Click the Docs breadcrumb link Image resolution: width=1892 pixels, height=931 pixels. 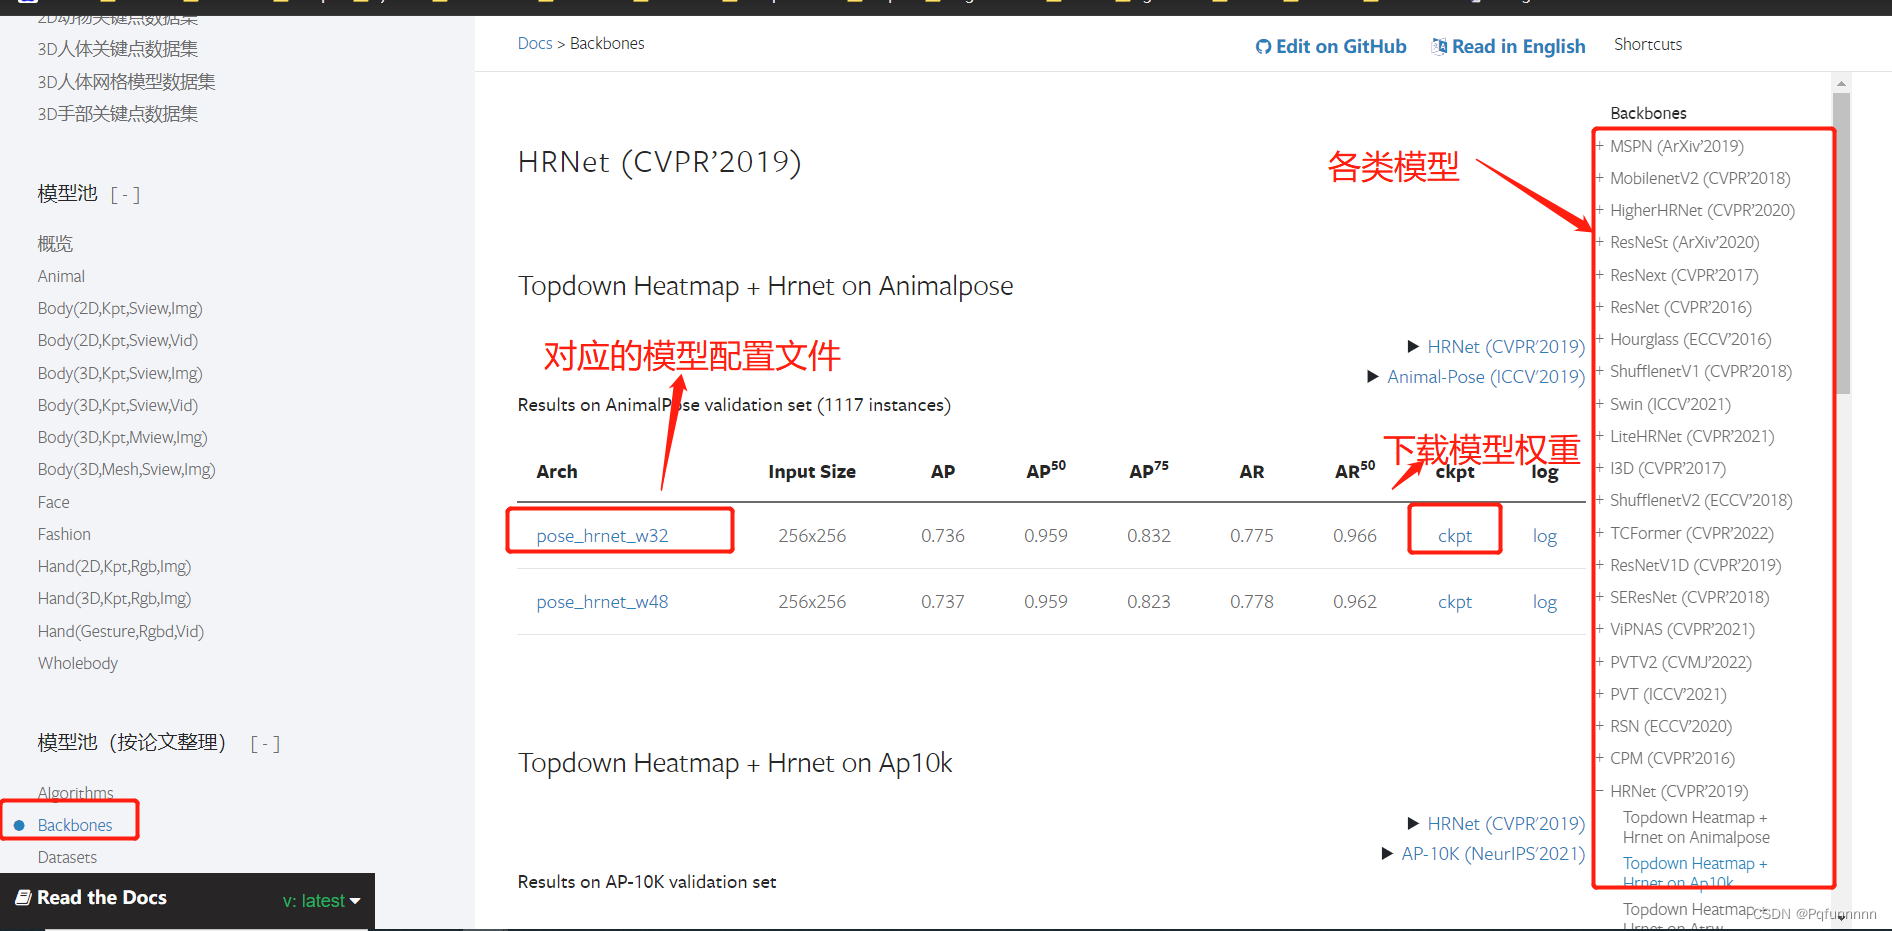click(x=534, y=43)
